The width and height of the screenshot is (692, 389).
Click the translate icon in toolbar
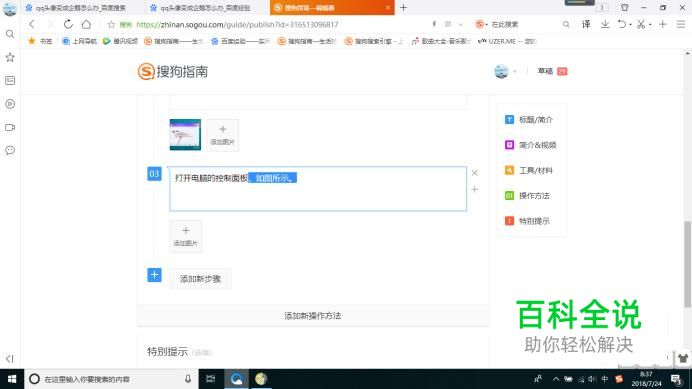586,24
